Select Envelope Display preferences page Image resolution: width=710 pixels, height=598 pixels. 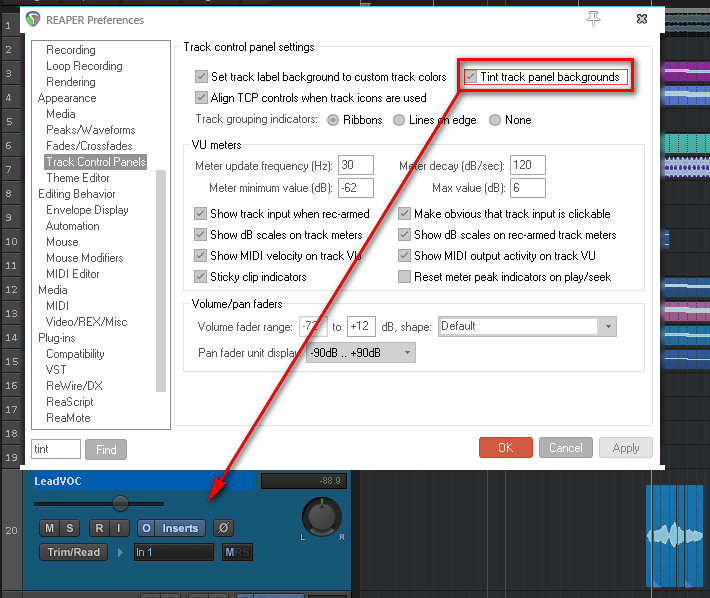point(87,210)
